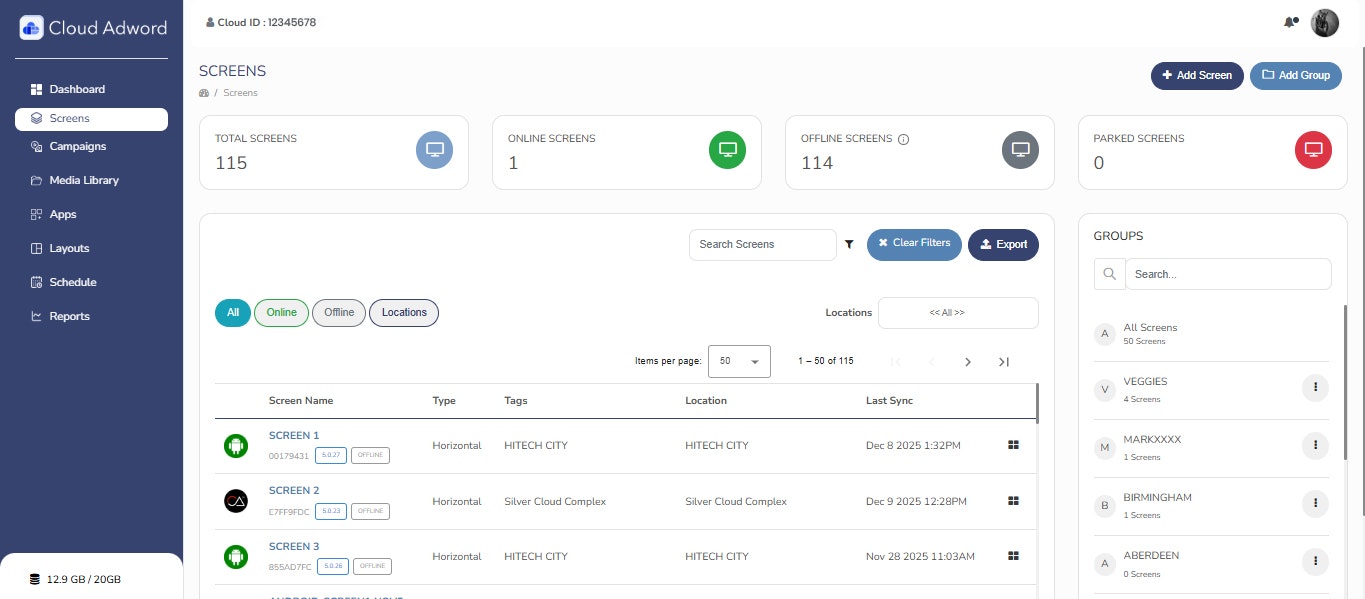Open options menu for VEGGIES group
Viewport: 1365px width, 599px height.
pyautogui.click(x=1315, y=387)
